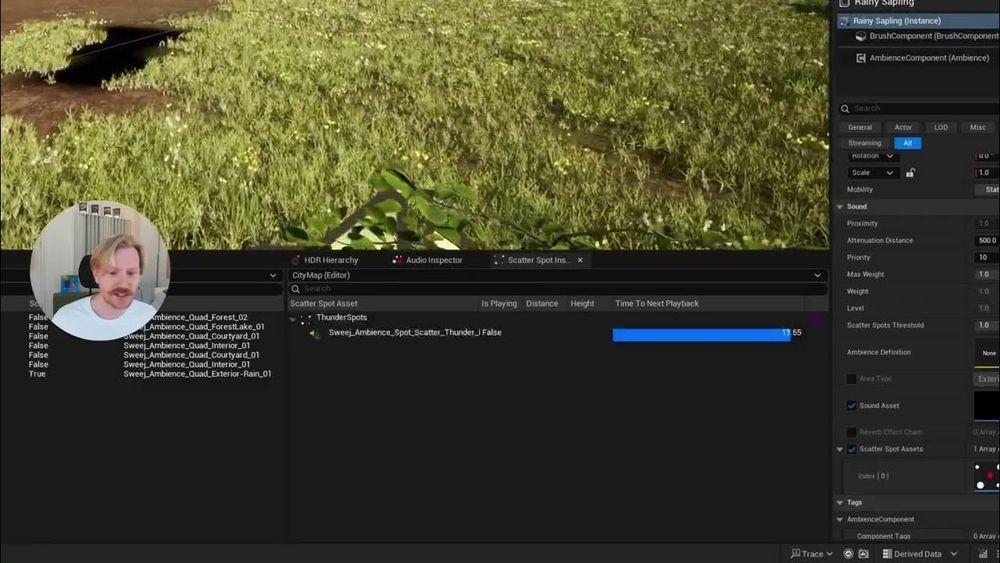Close the Scatter Spot Inspector tab
The image size is (1000, 563).
pyautogui.click(x=580, y=260)
